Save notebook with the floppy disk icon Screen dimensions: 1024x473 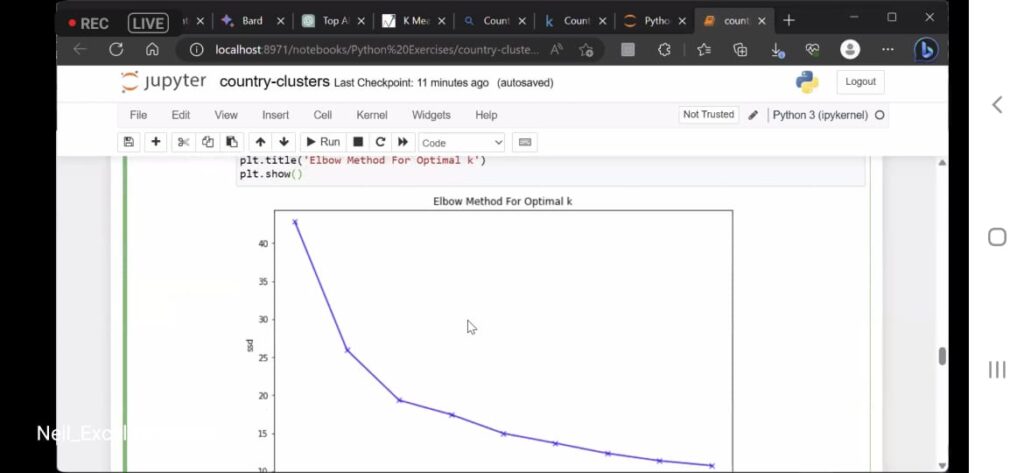tap(129, 142)
